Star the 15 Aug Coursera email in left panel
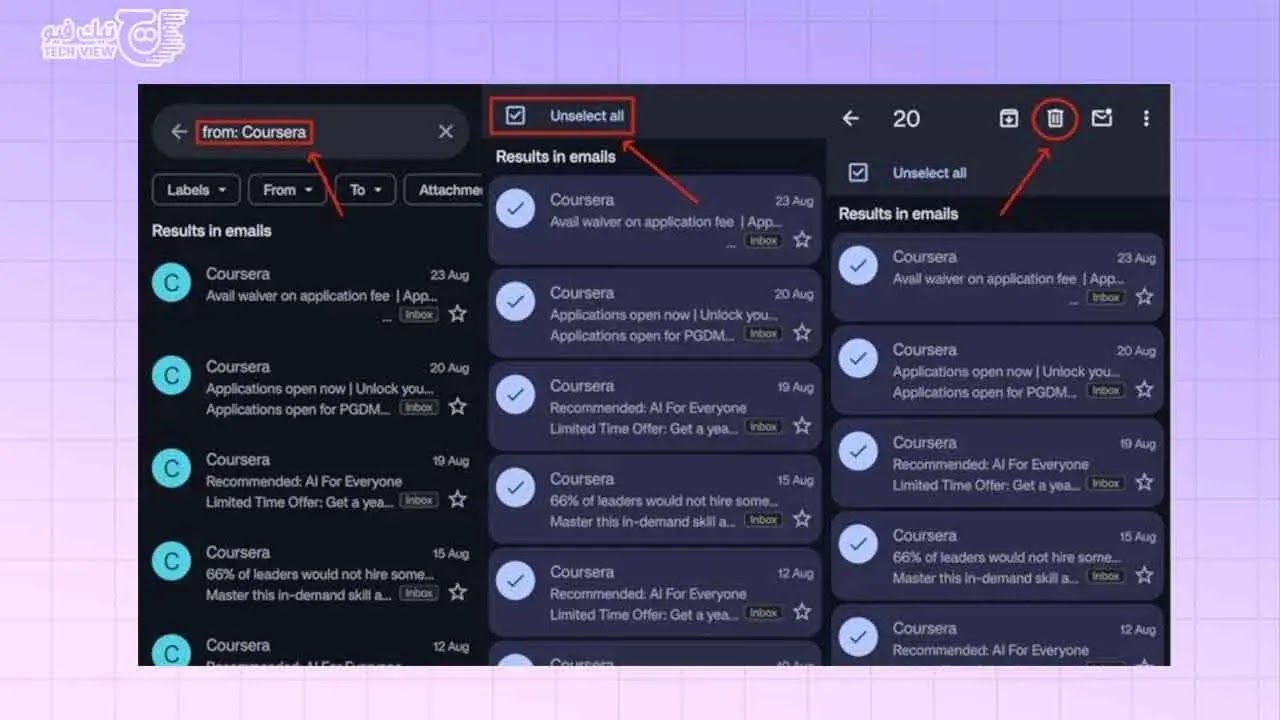This screenshot has width=1280, height=720. [457, 592]
